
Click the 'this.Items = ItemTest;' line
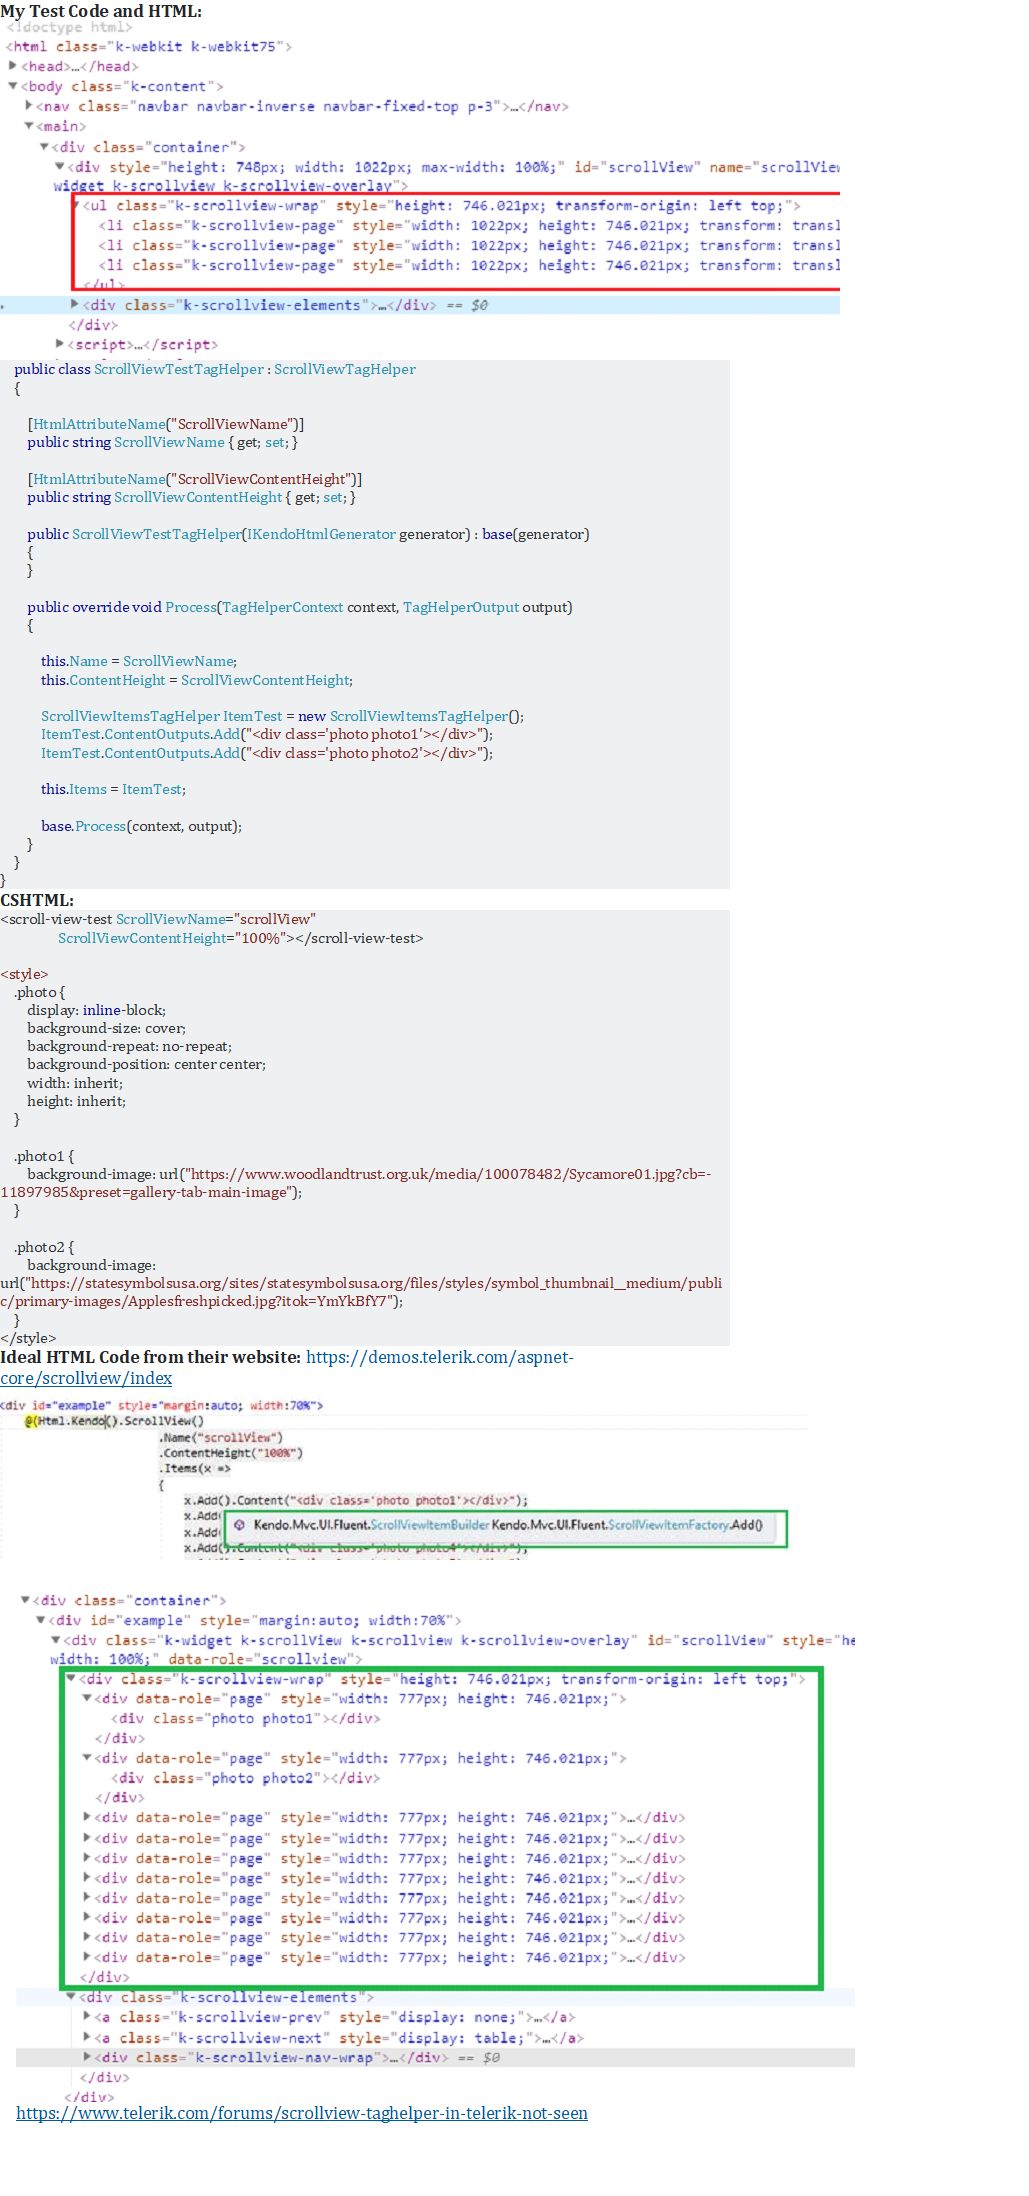click(x=113, y=789)
